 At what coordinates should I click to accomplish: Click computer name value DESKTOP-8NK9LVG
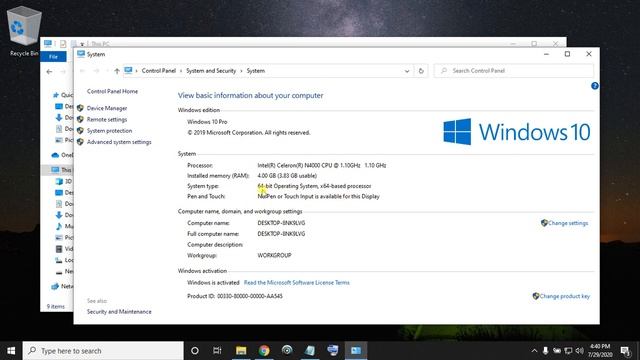coord(281,223)
